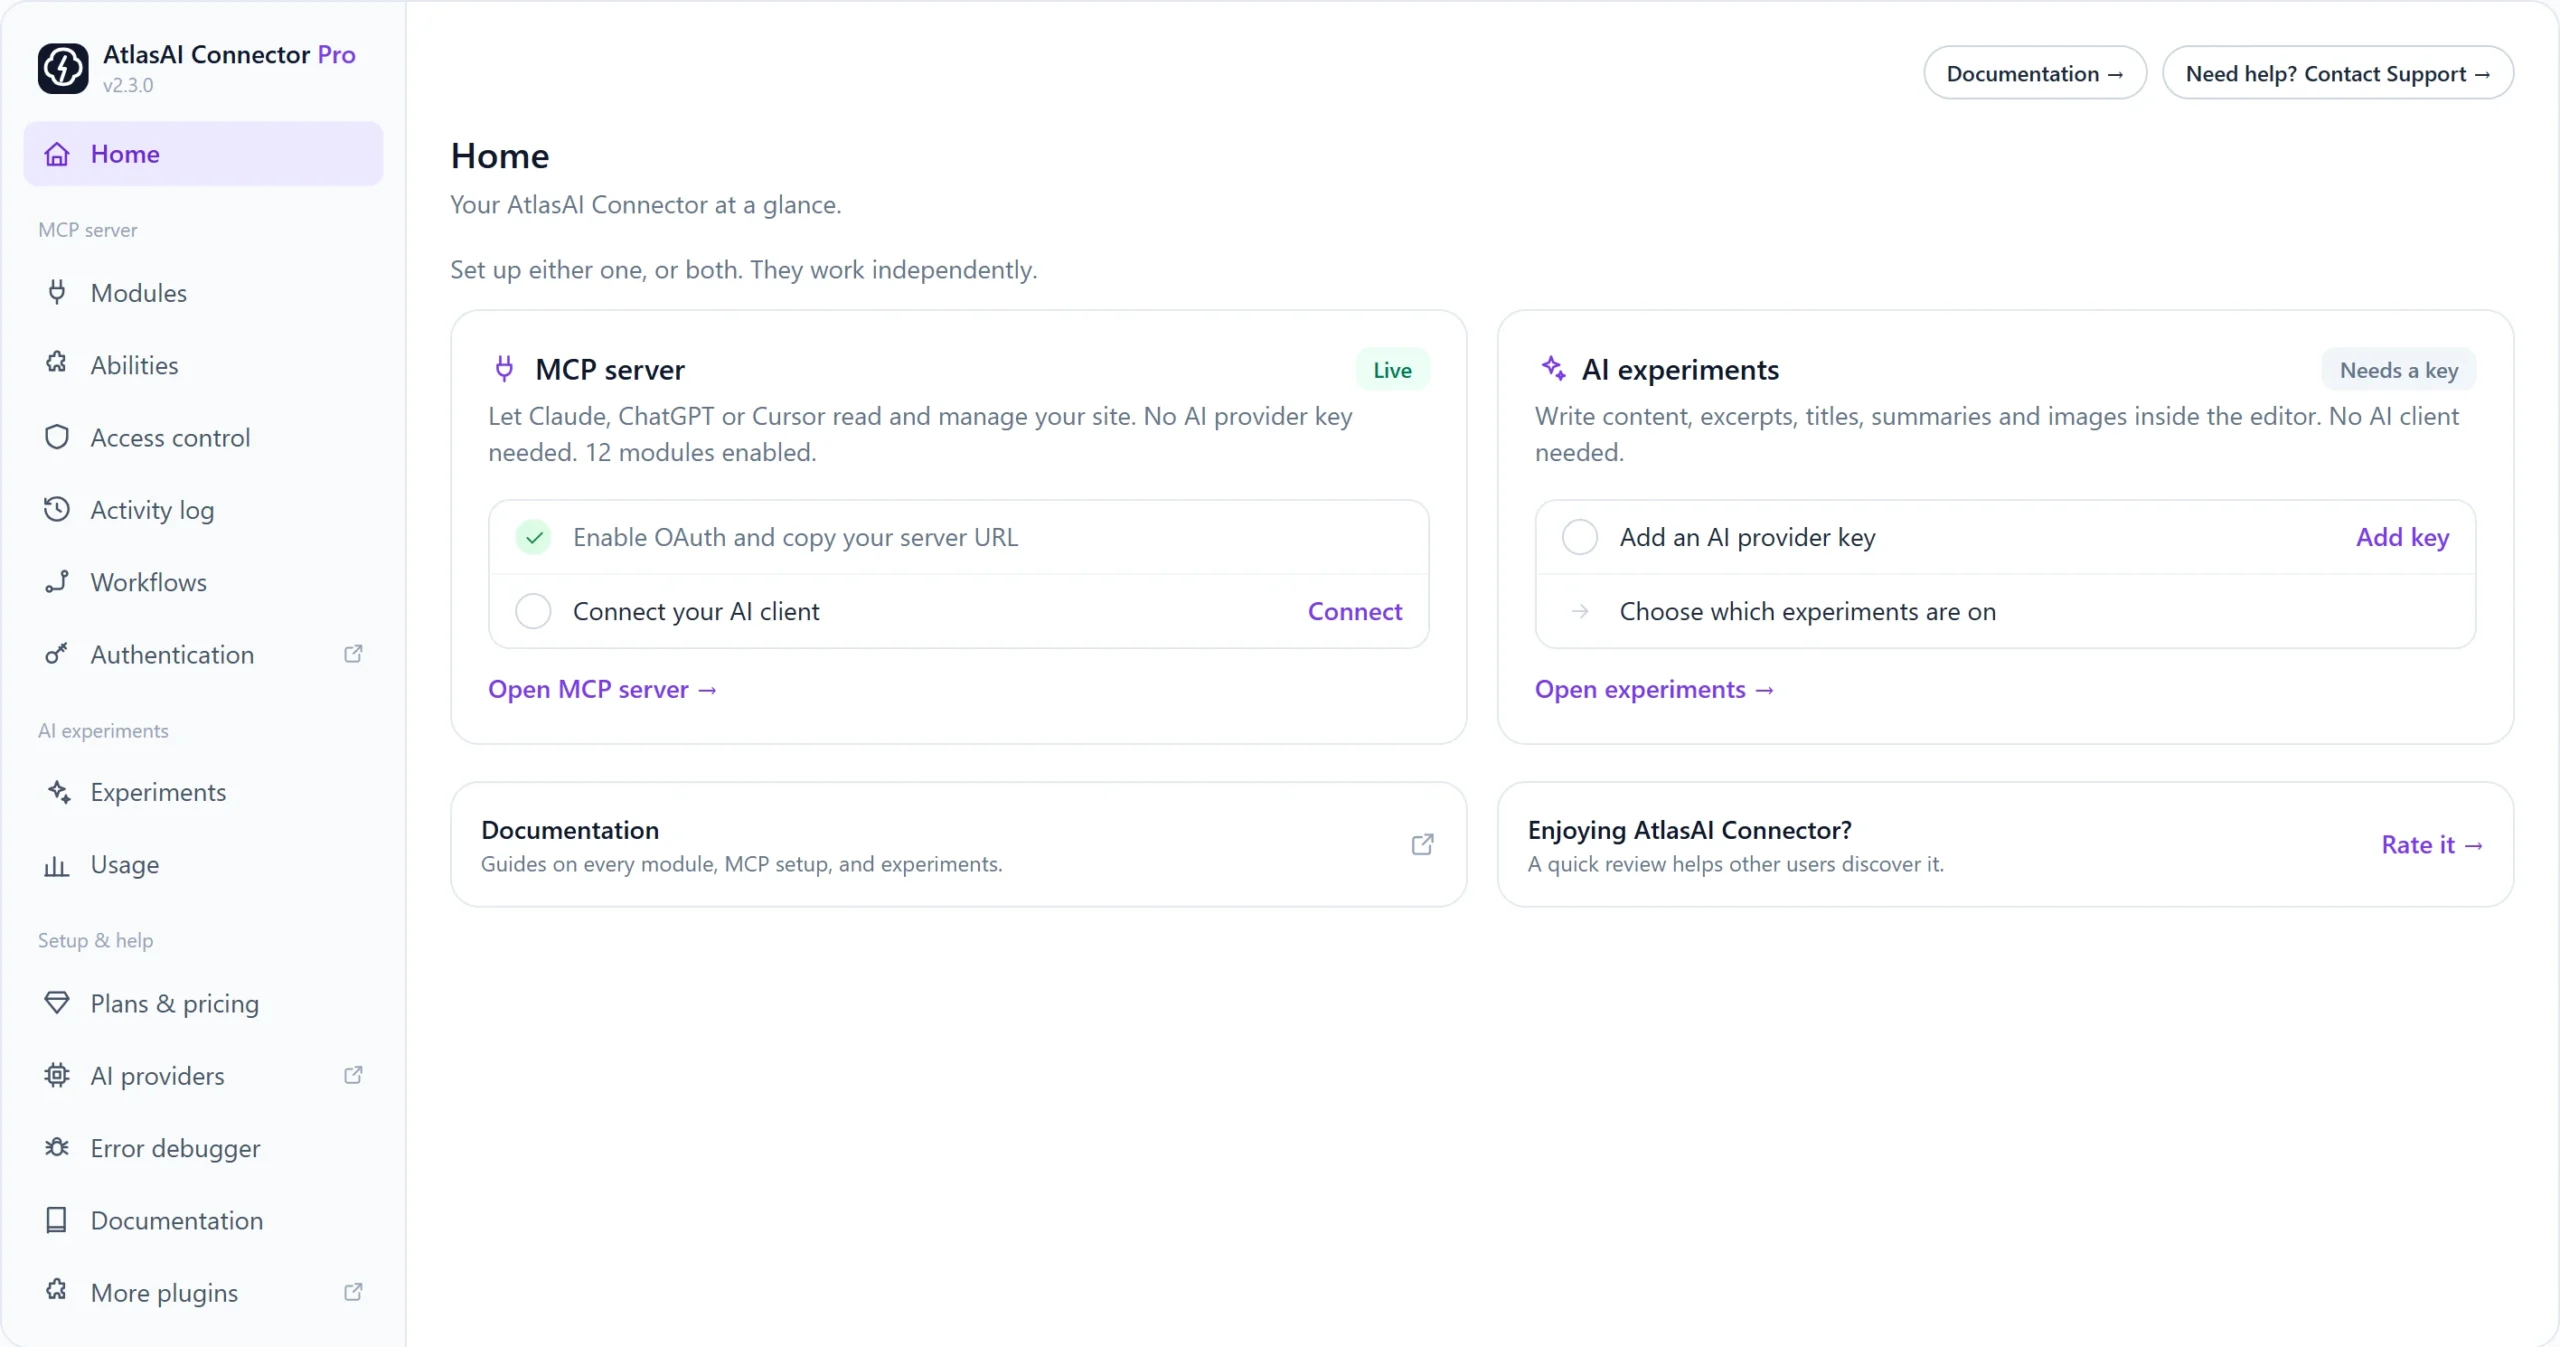Click the AI providers chip icon
The image size is (2560, 1347).
57,1075
